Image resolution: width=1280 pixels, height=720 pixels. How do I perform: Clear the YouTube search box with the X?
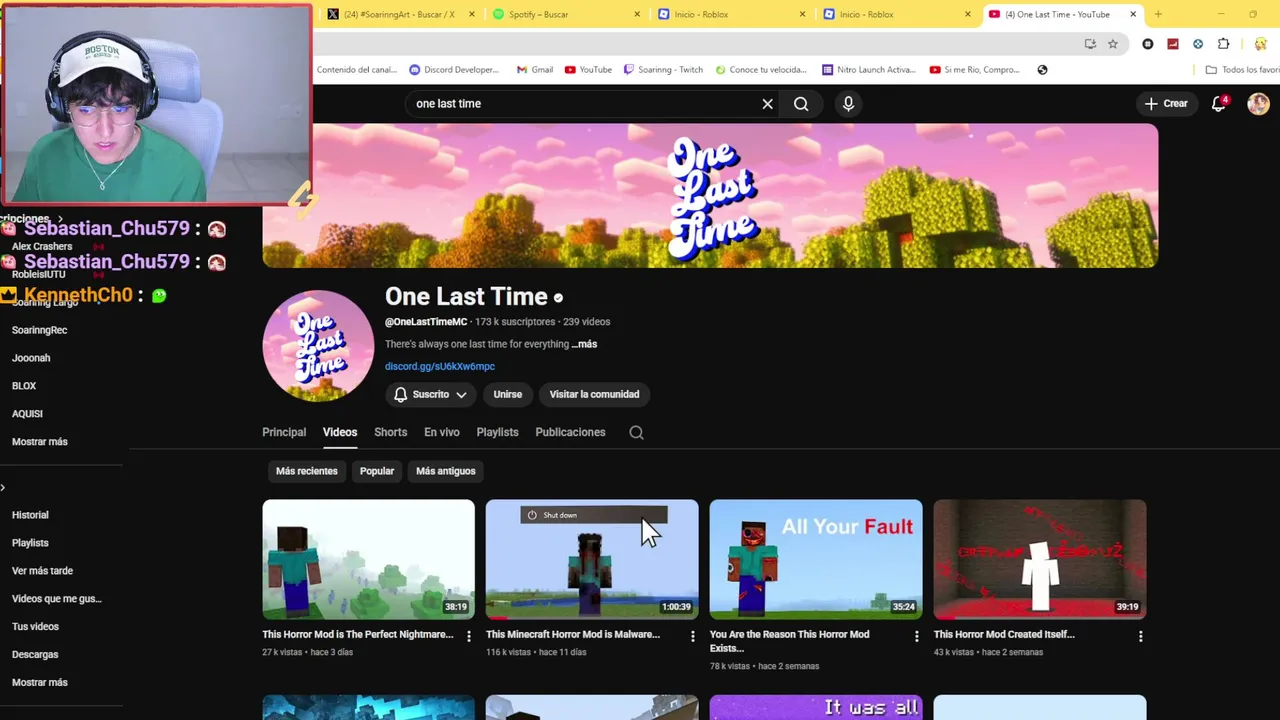[767, 104]
